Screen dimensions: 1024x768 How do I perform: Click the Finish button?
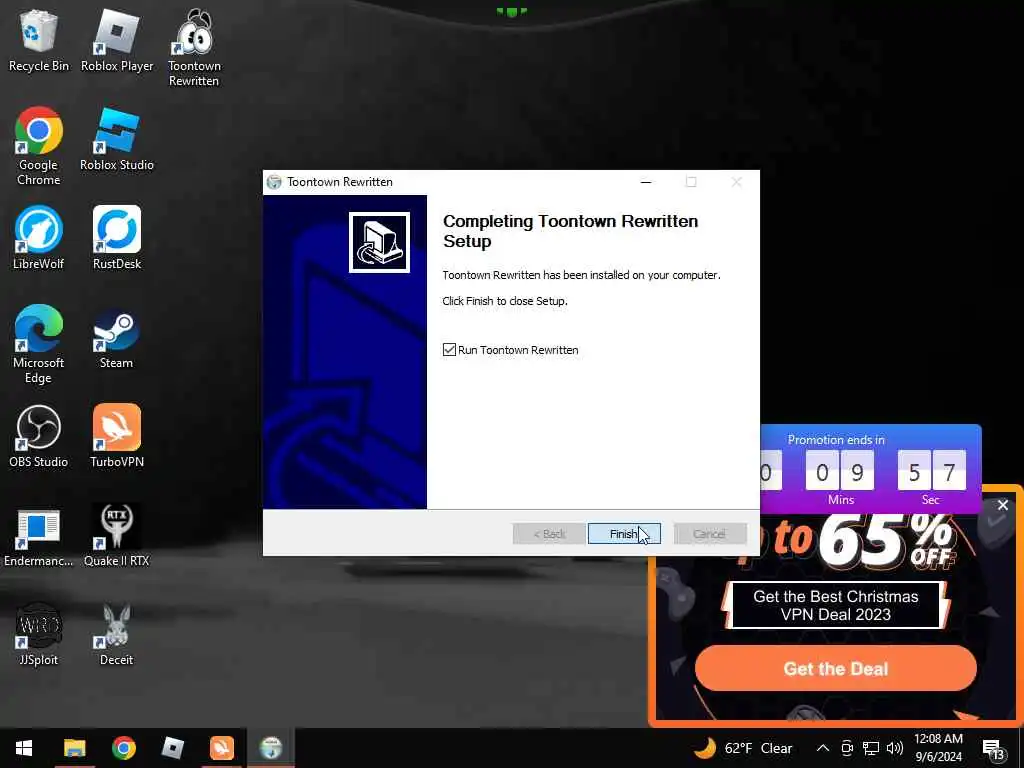tap(624, 534)
